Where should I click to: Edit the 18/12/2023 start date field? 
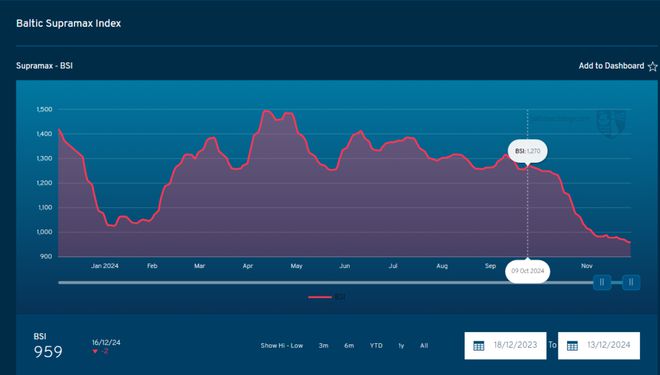point(505,346)
